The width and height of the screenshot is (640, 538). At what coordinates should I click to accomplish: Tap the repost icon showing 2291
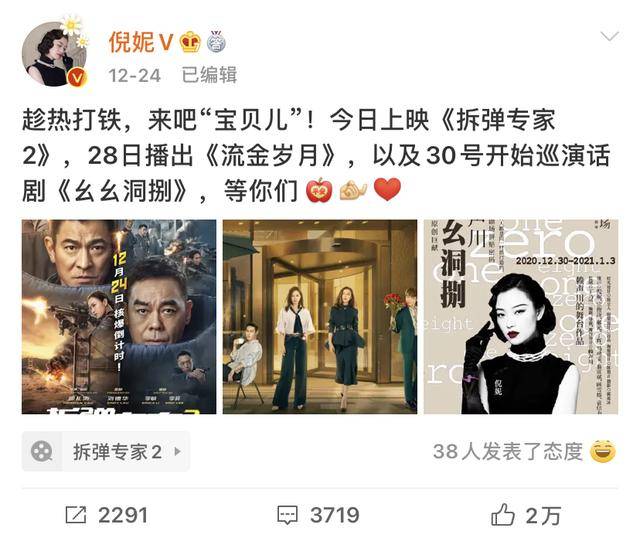tap(76, 515)
